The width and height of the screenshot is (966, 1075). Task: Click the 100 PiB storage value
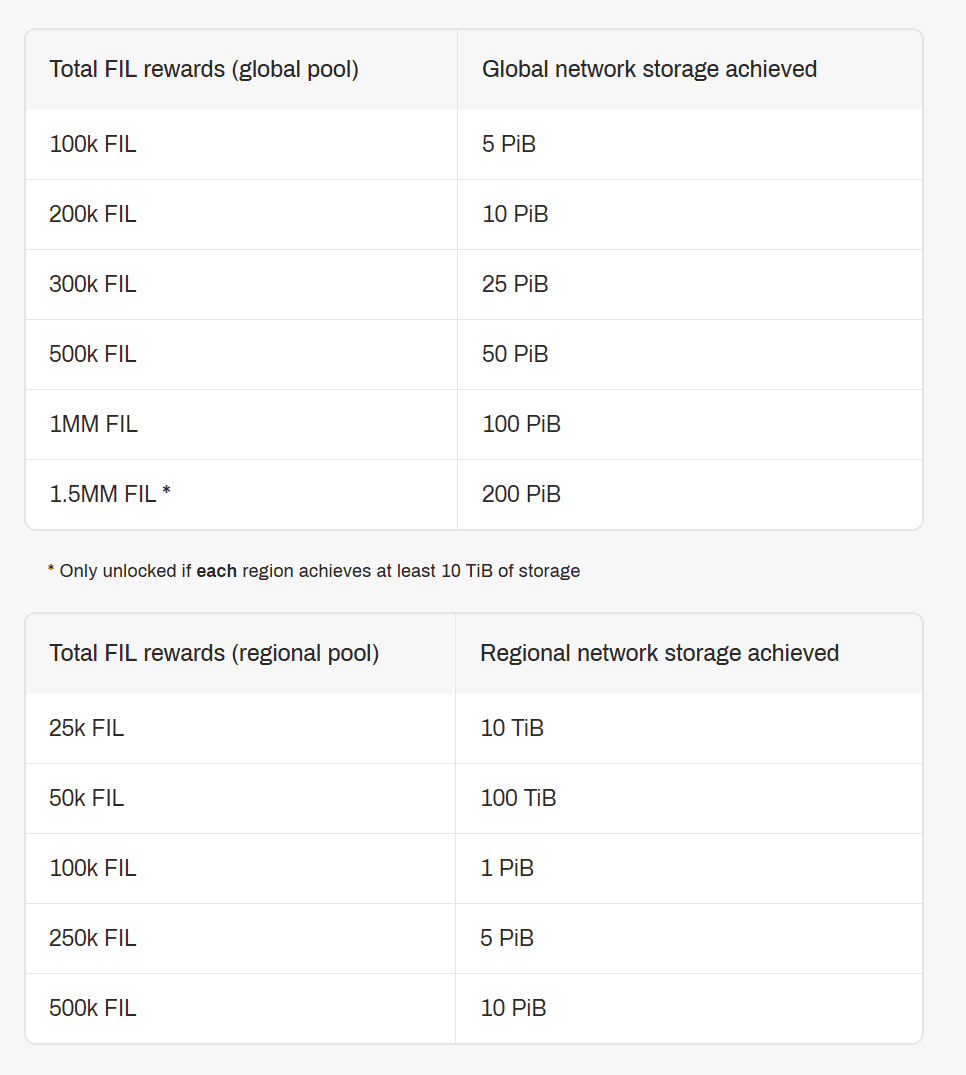tap(521, 424)
